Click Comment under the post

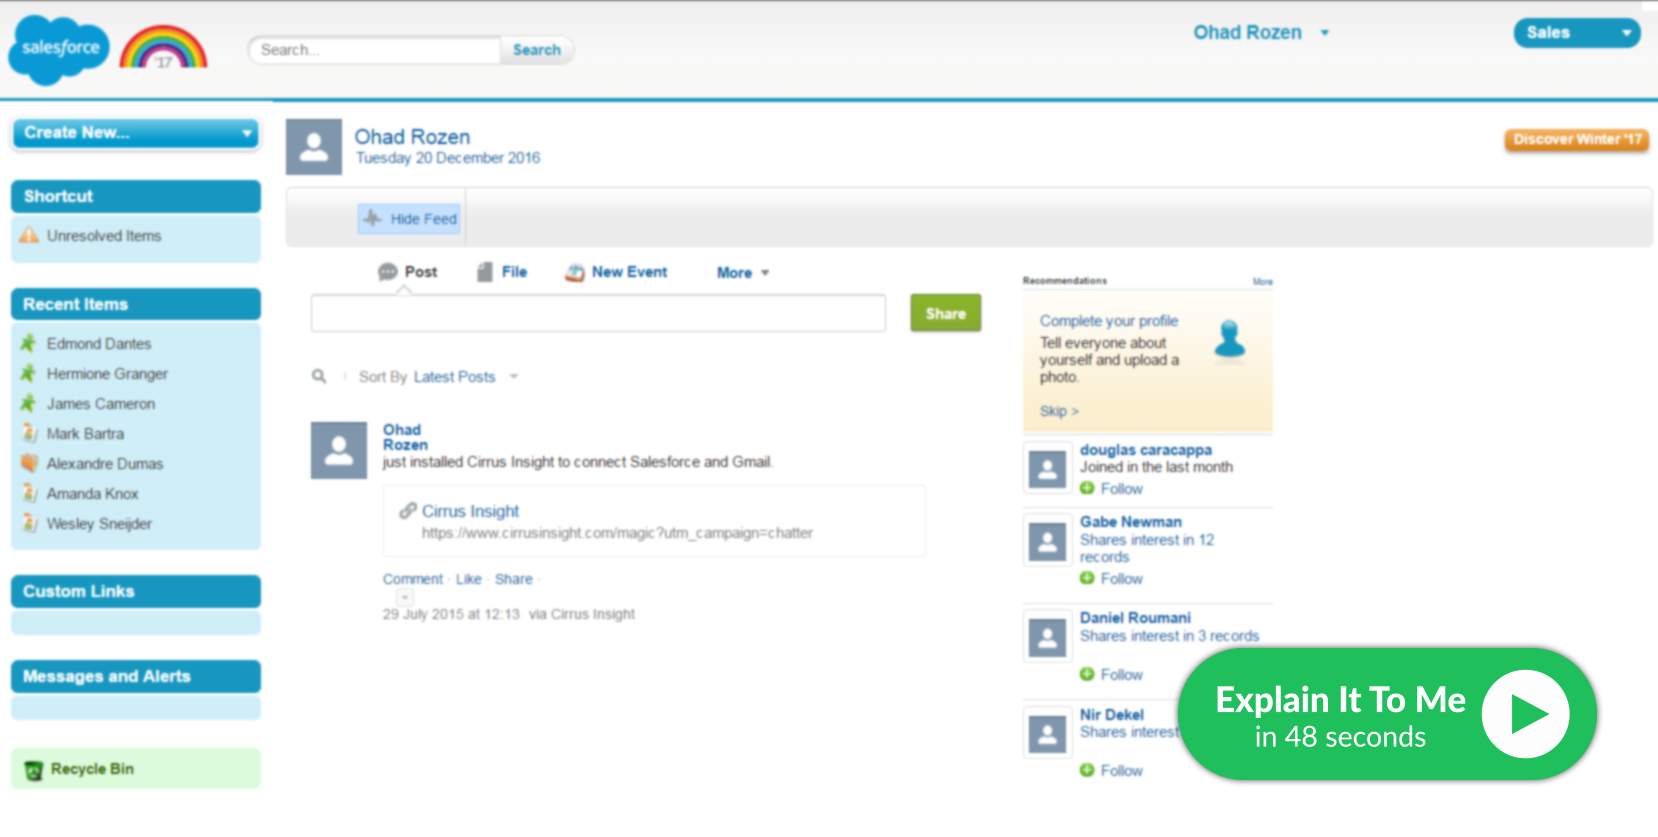[x=412, y=579]
